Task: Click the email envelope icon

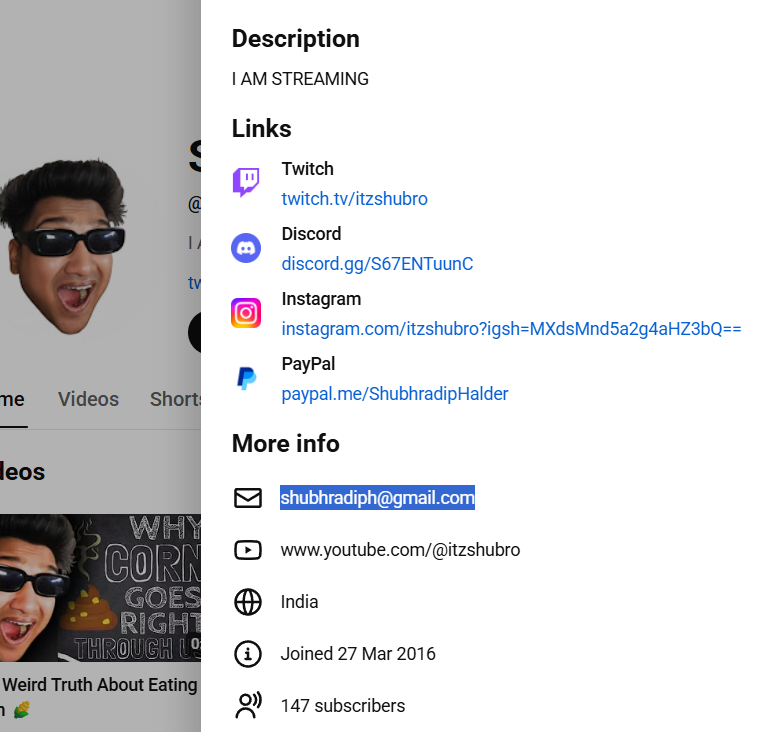Action: pos(248,498)
